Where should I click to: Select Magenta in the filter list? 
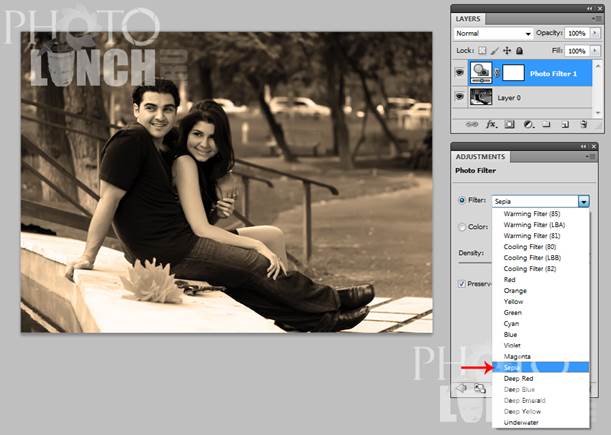(540, 356)
